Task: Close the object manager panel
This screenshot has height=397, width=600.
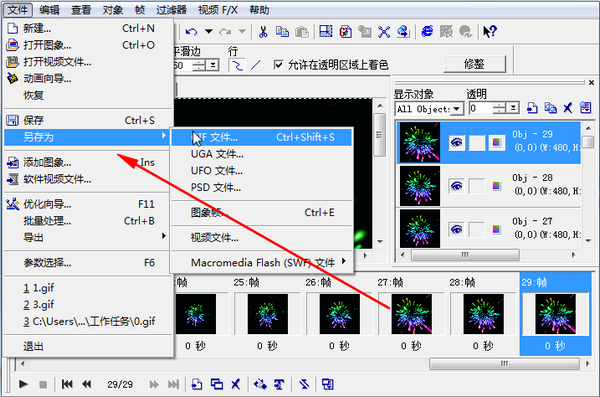Action: 591,82
